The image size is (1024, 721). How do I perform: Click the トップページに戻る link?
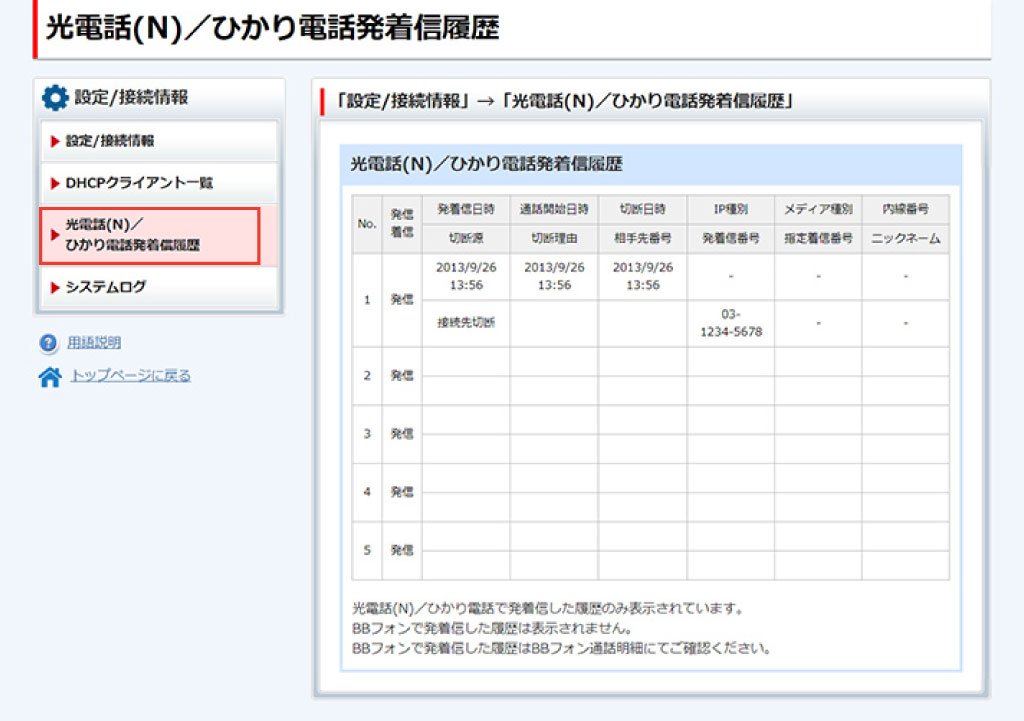coord(129,376)
